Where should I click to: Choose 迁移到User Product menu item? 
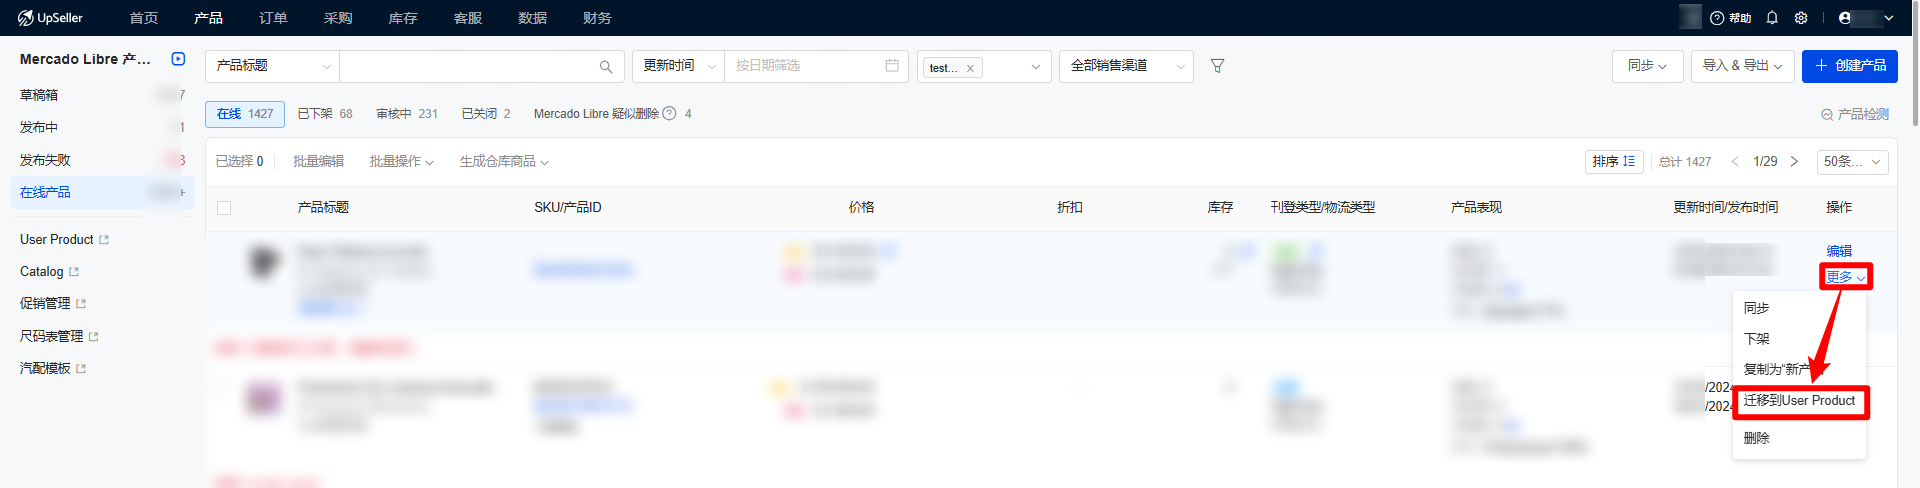click(1799, 401)
